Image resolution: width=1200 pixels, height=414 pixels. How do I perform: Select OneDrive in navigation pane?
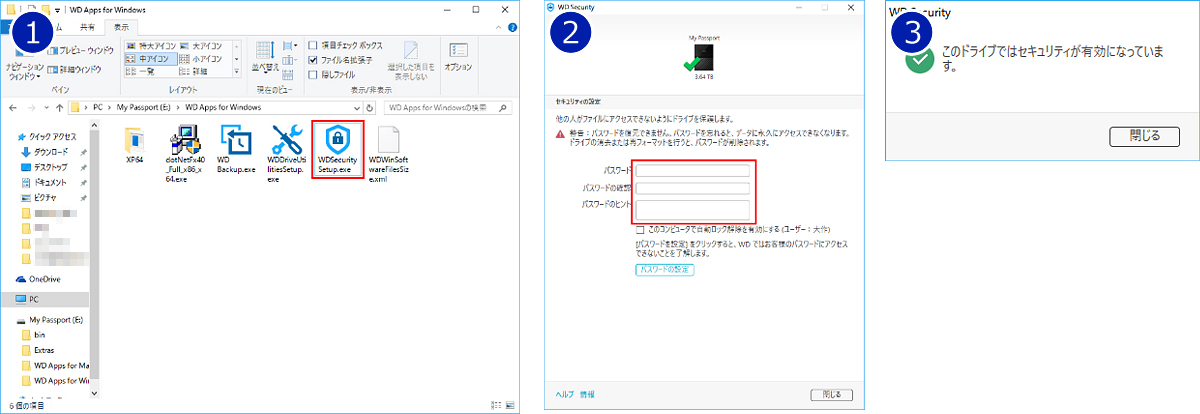[38, 279]
